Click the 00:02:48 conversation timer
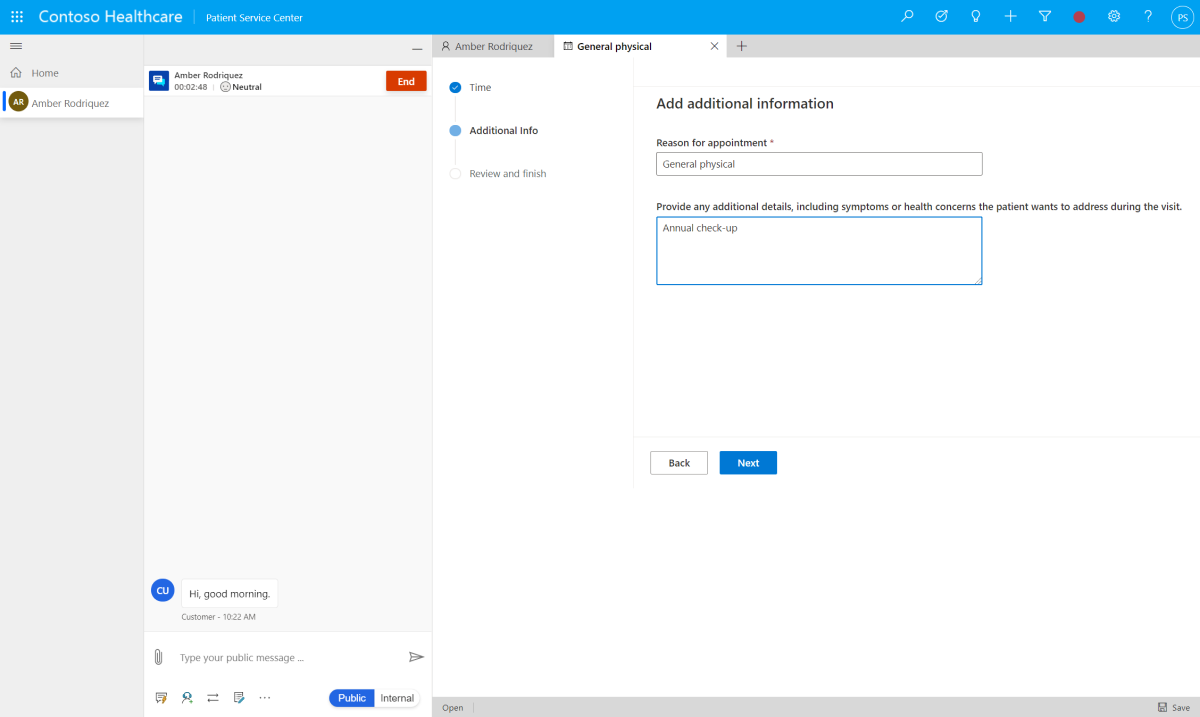This screenshot has height=717, width=1200. coord(191,87)
